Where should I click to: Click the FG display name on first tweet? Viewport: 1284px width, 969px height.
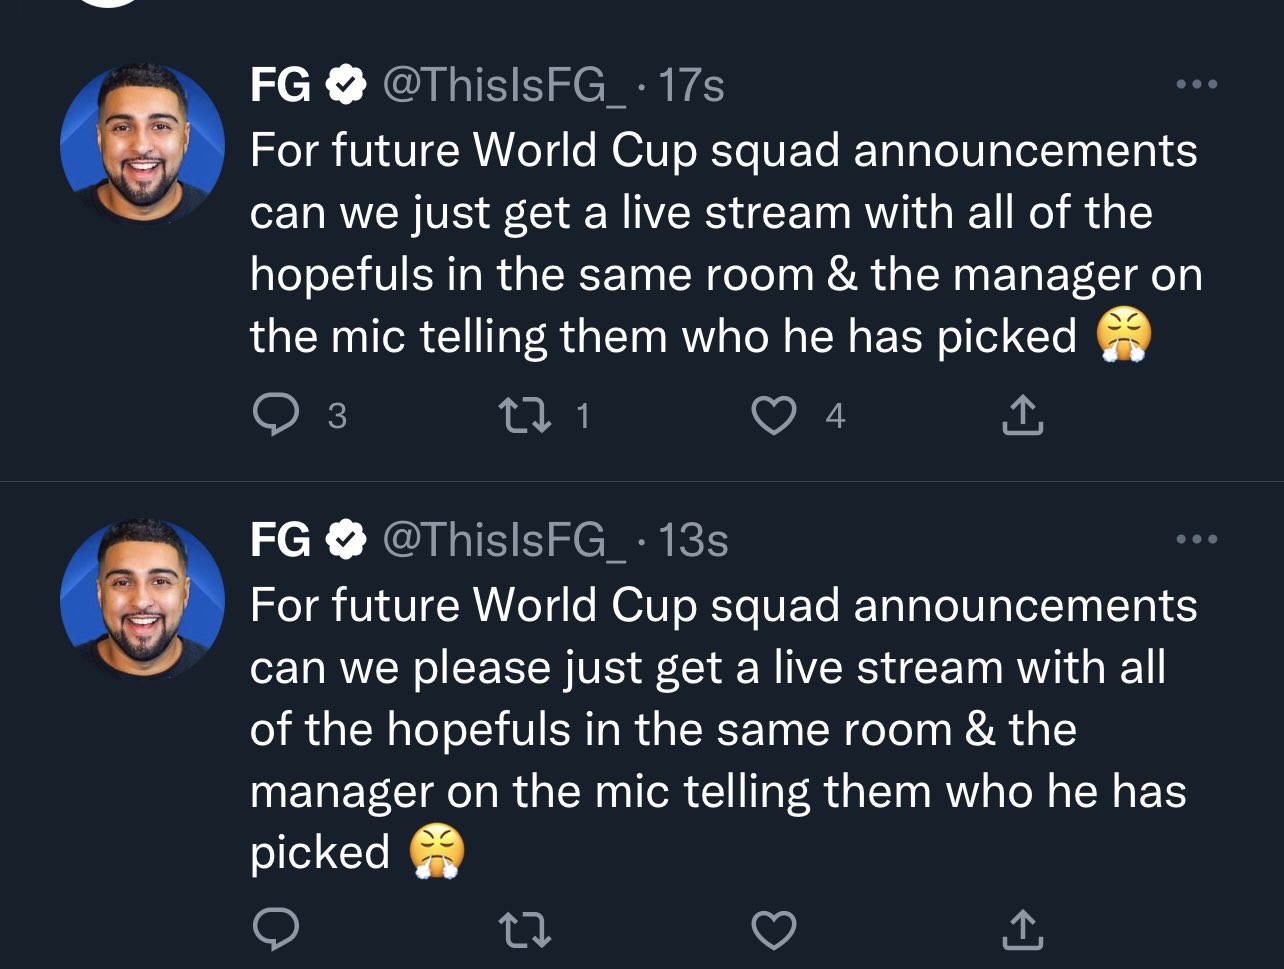point(280,87)
